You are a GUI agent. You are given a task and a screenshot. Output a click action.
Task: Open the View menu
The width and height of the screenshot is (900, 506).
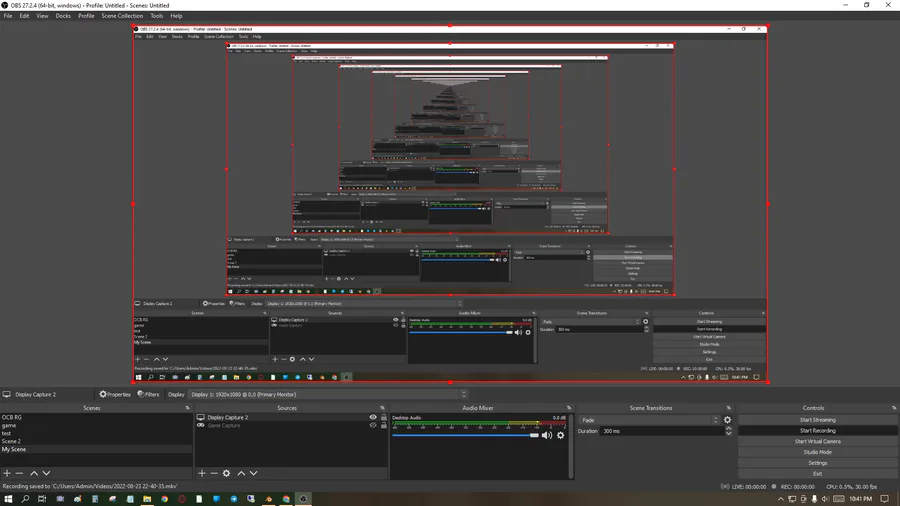(x=42, y=16)
